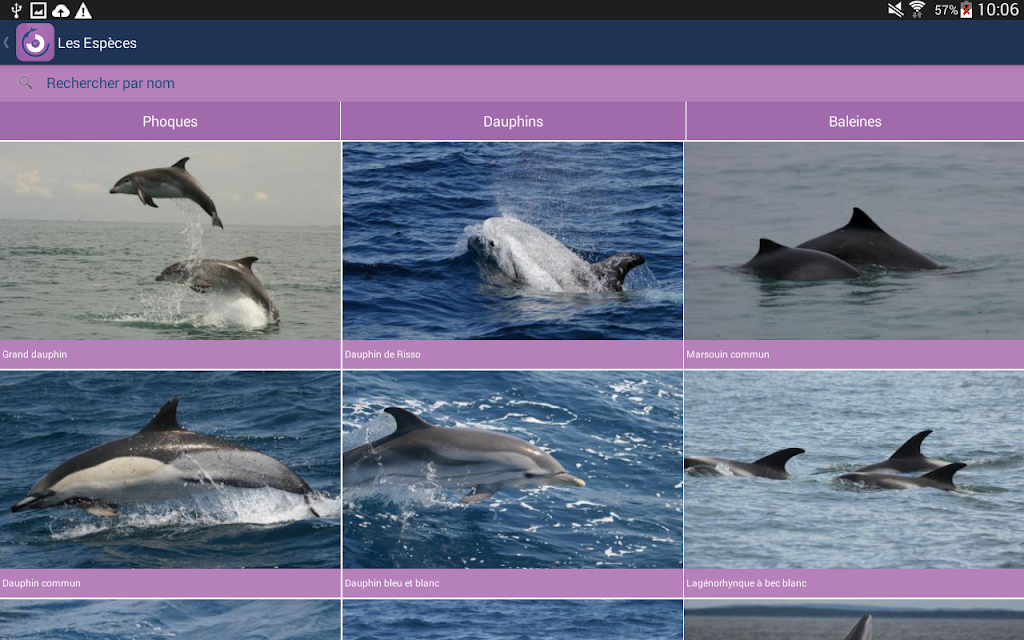Go back using the chevron arrow
Viewport: 1024px width, 640px height.
[6, 42]
